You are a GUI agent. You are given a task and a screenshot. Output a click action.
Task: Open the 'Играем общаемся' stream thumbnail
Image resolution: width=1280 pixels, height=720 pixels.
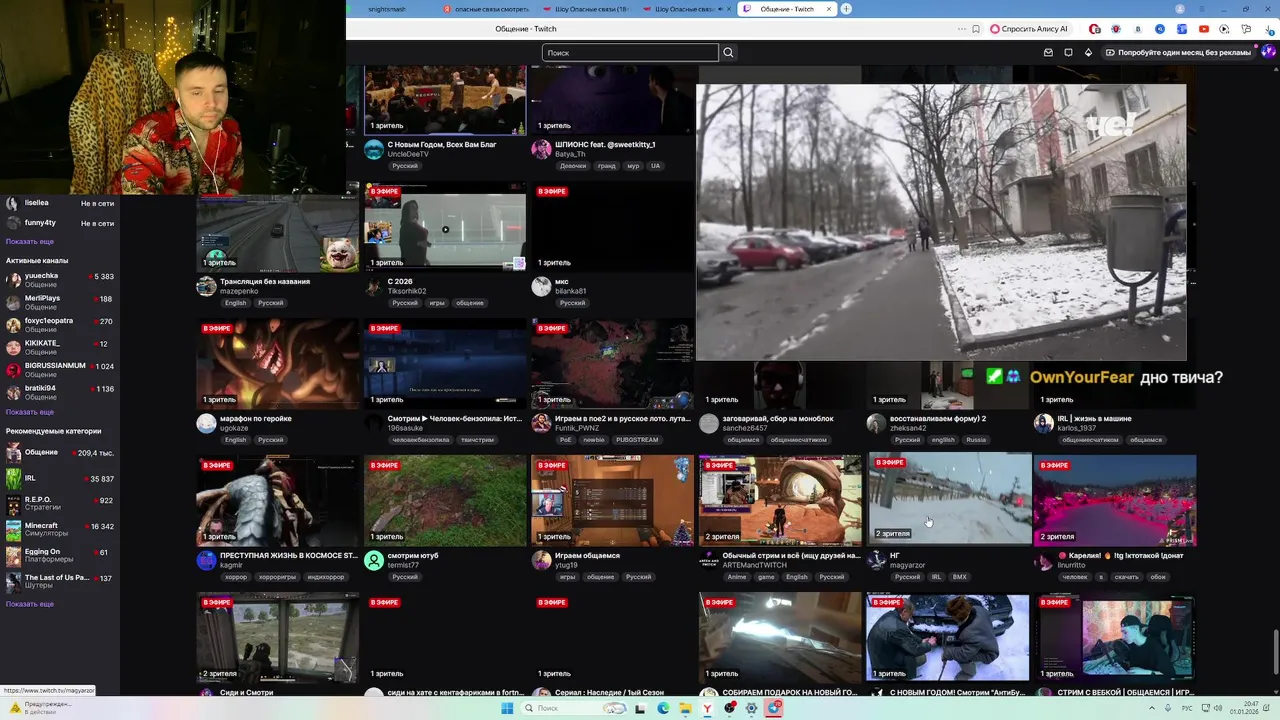pos(612,500)
